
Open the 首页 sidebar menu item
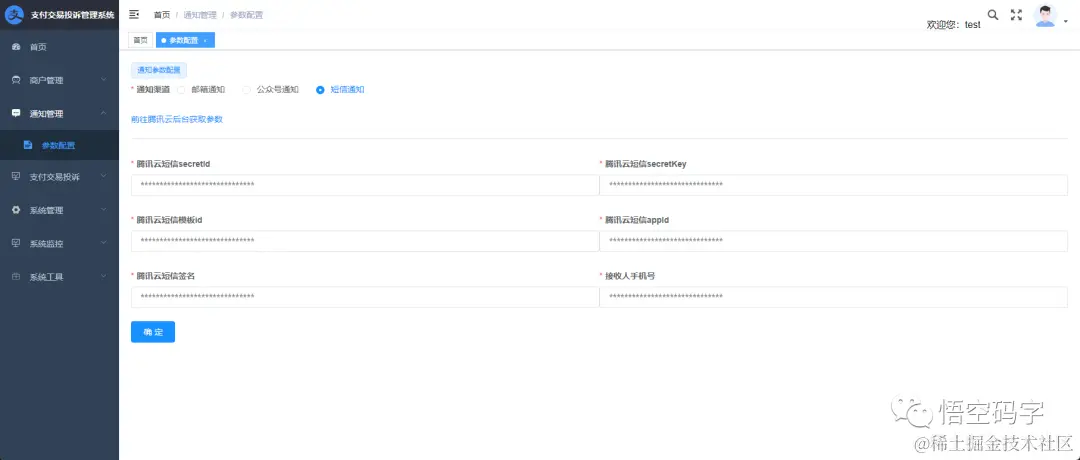pos(59,48)
